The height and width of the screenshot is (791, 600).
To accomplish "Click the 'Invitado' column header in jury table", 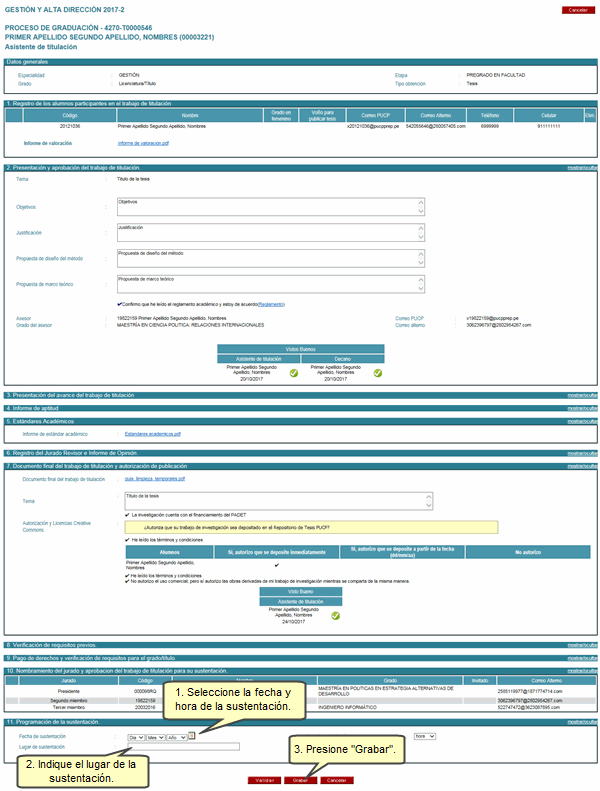I will (479, 681).
